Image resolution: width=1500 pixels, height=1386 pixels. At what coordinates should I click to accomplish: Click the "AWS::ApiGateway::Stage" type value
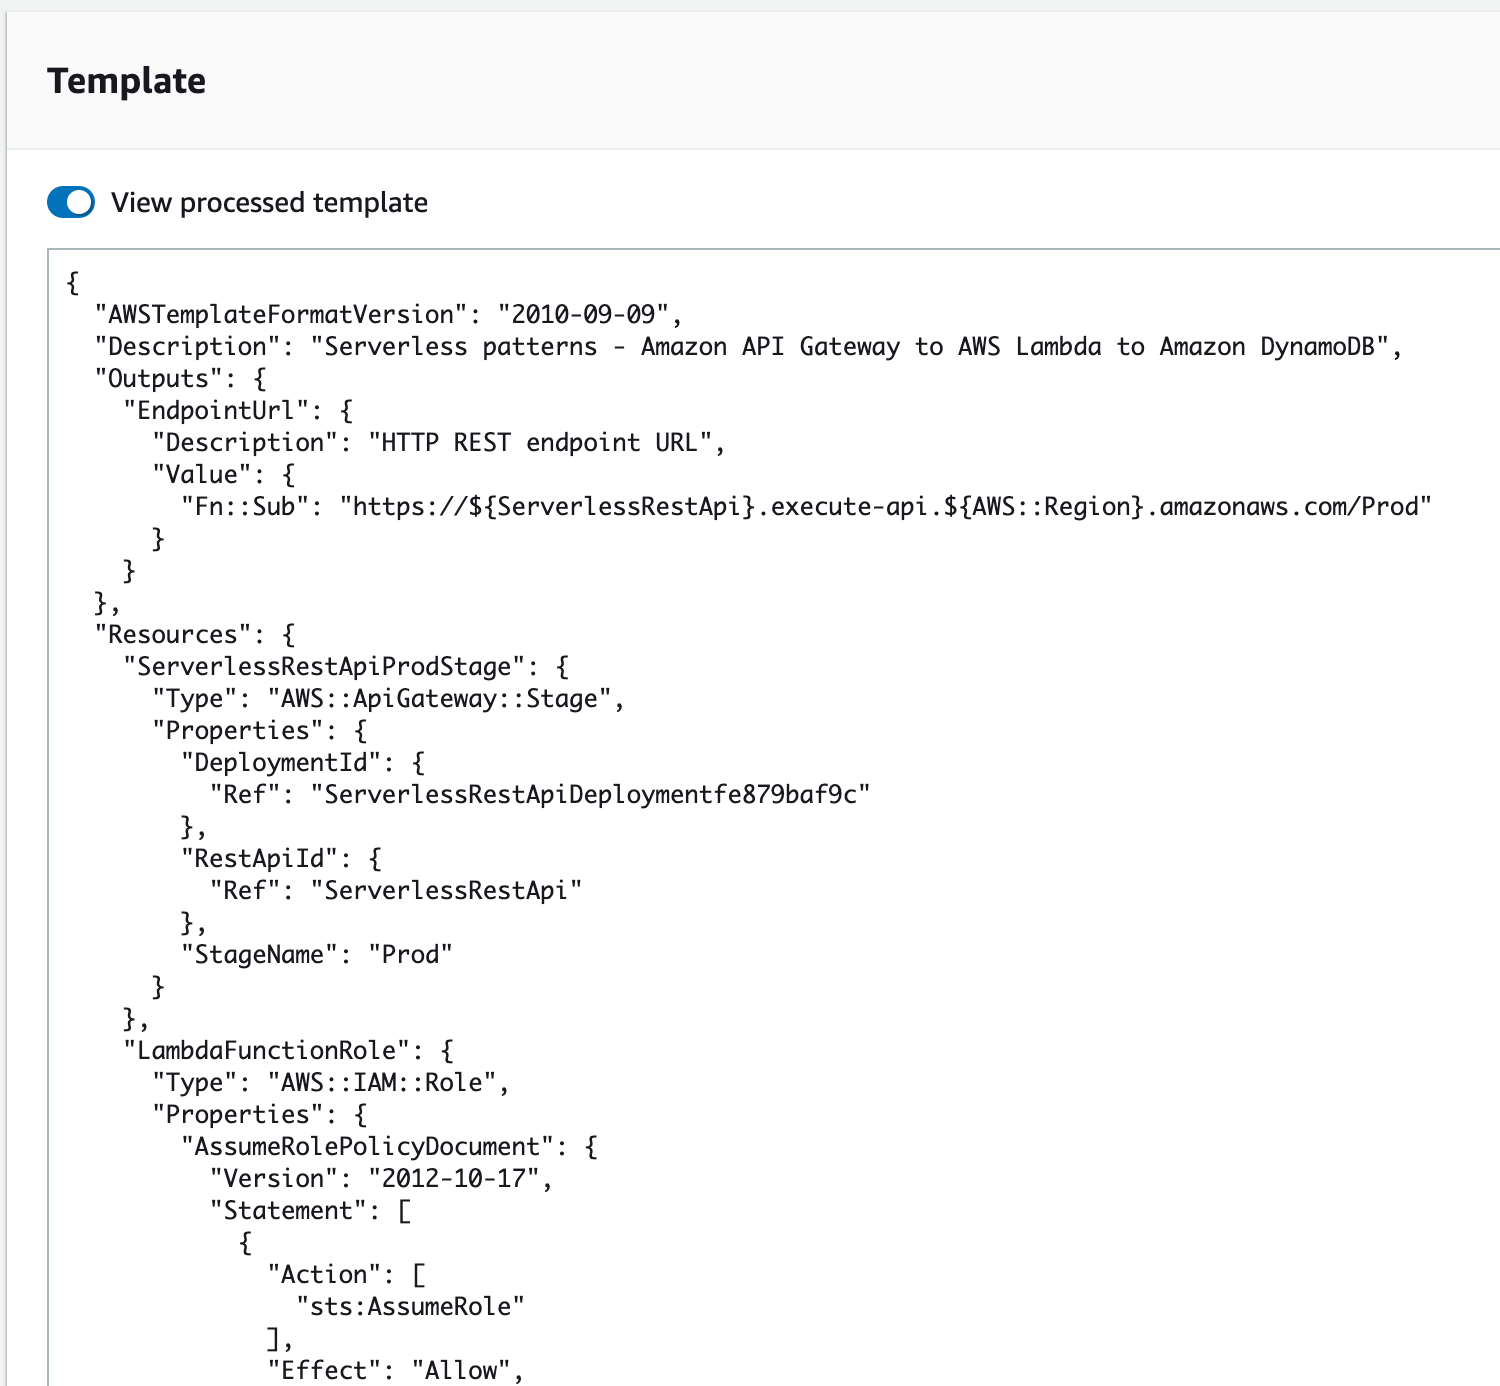click(439, 698)
